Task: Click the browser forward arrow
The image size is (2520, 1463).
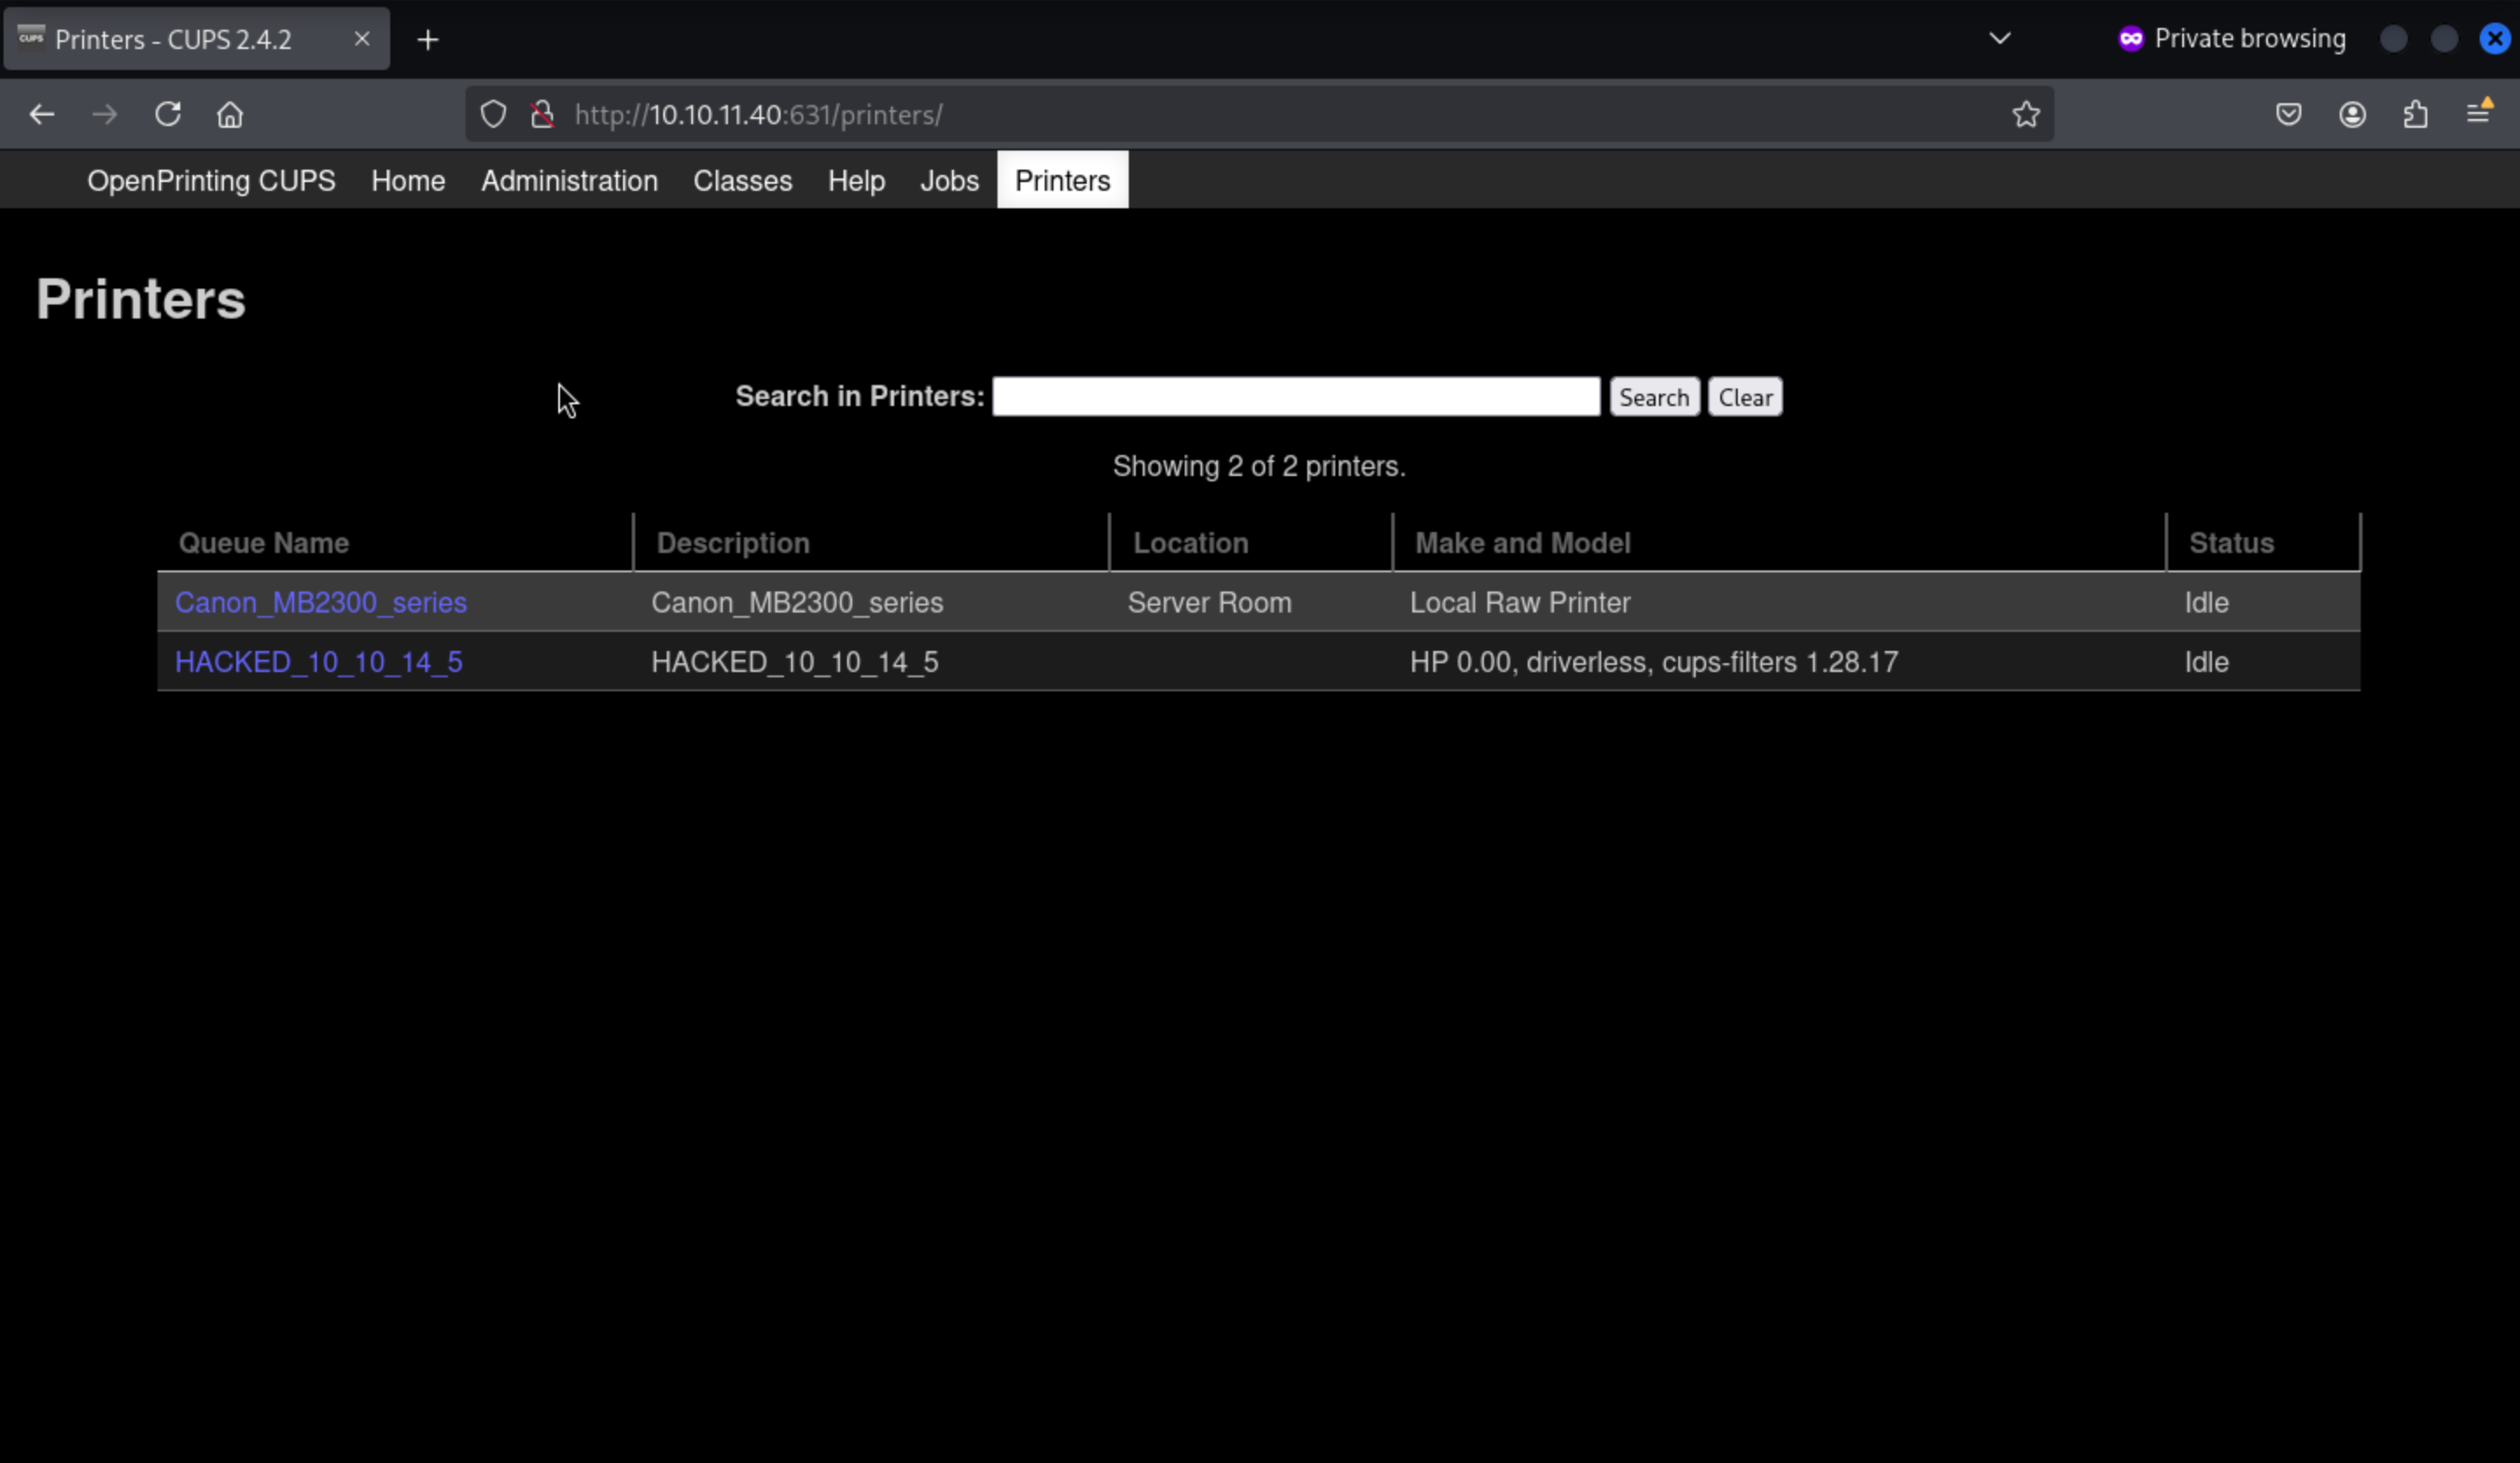Action: point(104,114)
